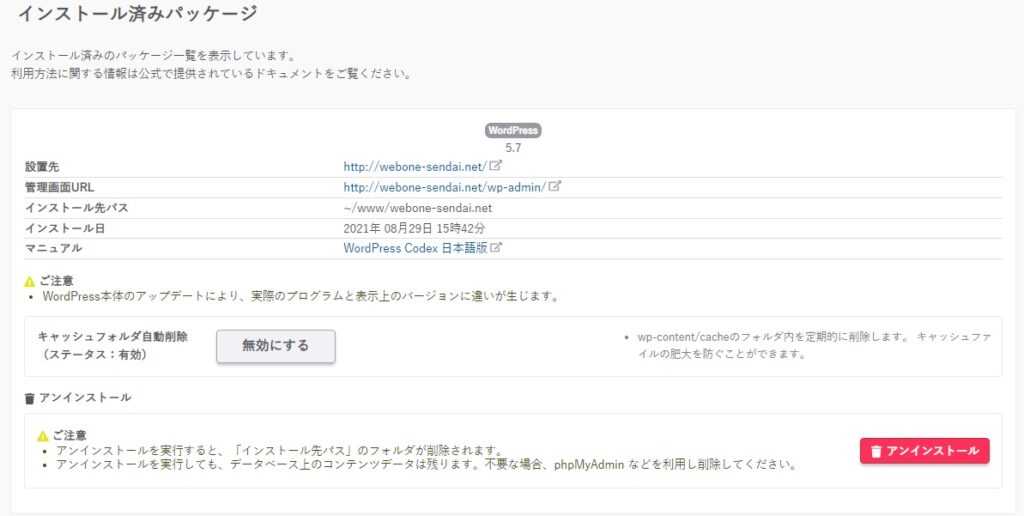1024x516 pixels.
Task: Click the キャッシュフォルダ自動削除 label
Action: pos(113,337)
